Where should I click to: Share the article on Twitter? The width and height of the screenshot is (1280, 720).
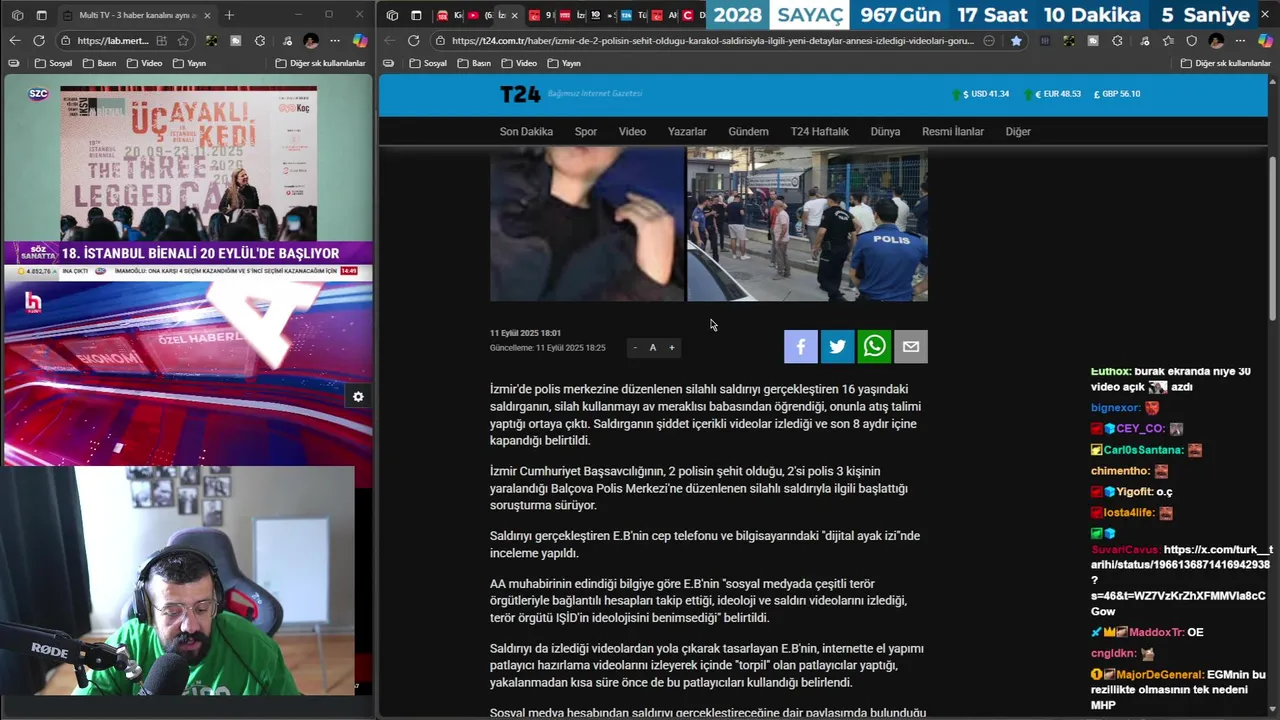click(837, 346)
